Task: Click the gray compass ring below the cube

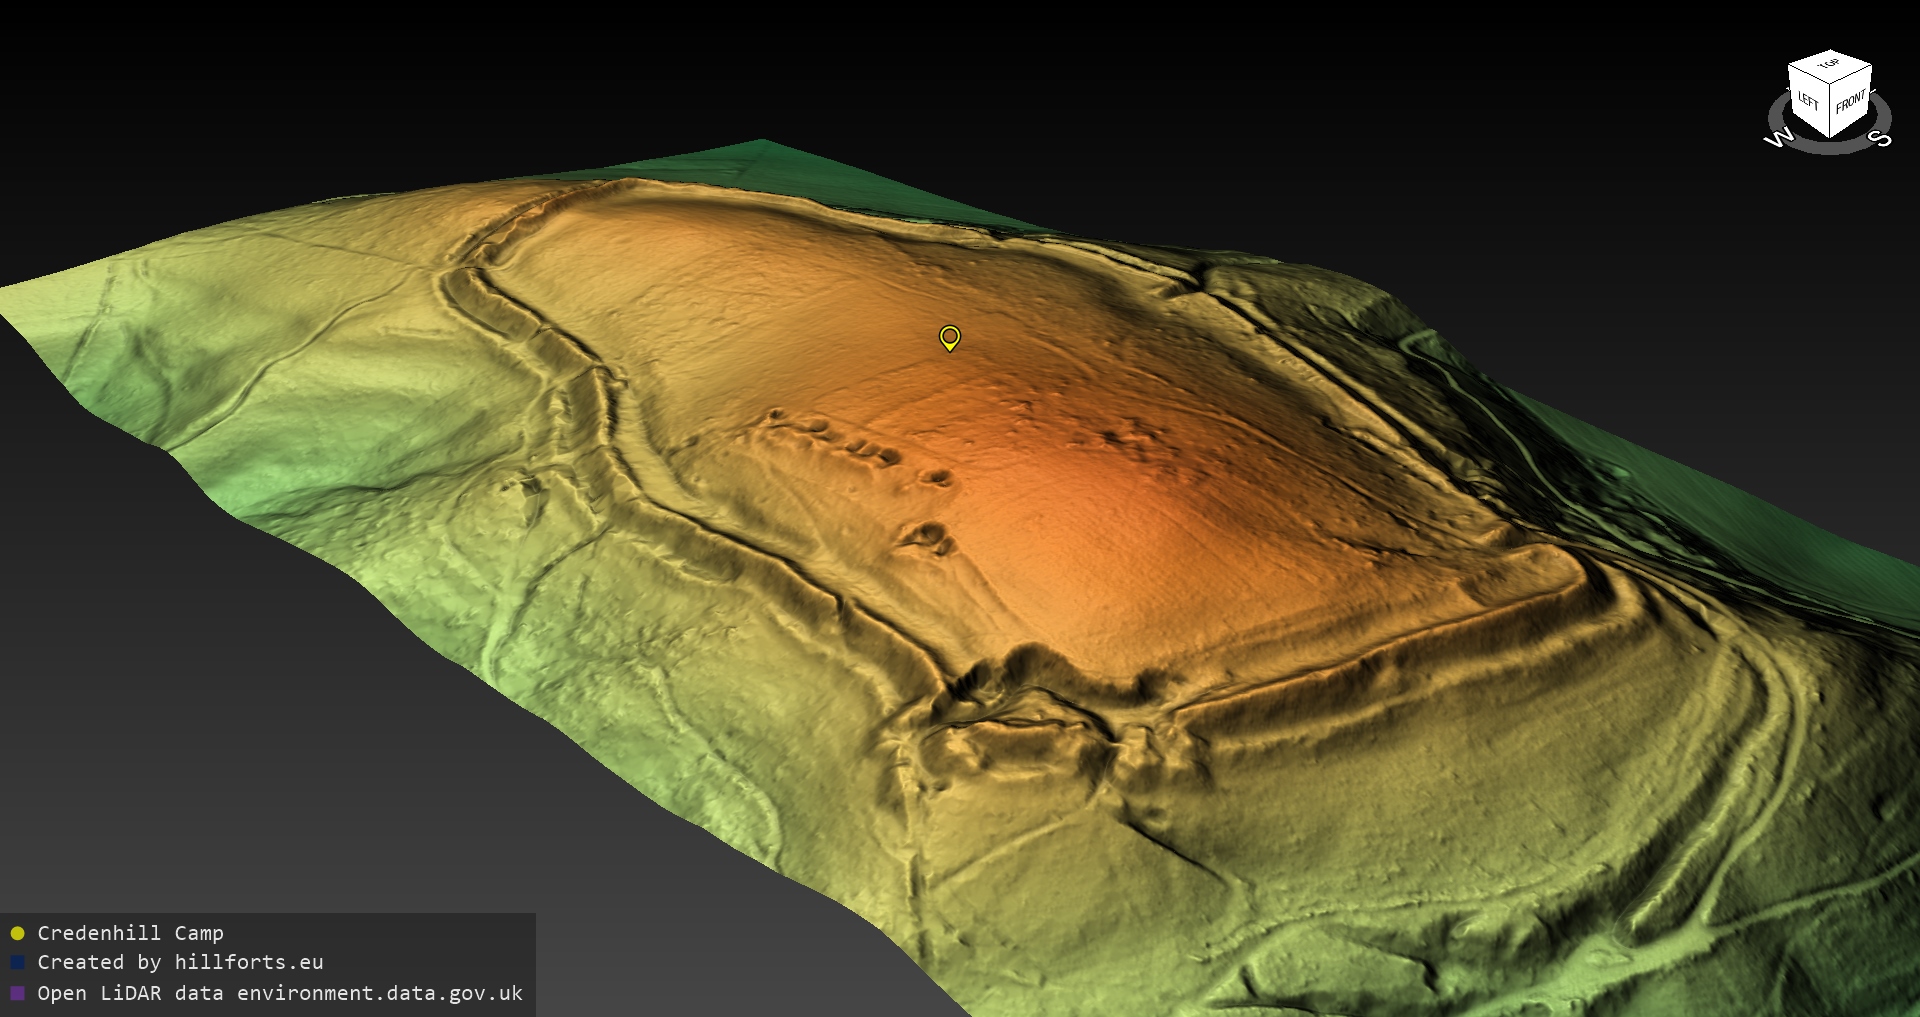Action: [x=1829, y=147]
